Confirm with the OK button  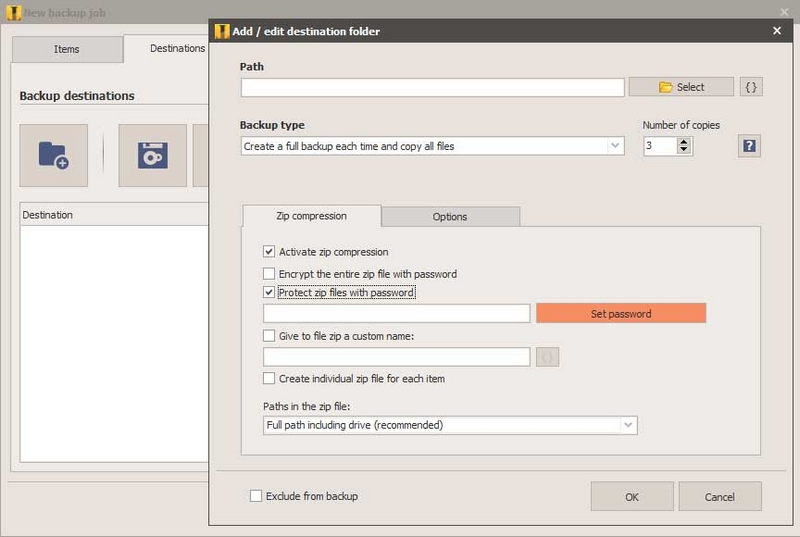point(632,497)
